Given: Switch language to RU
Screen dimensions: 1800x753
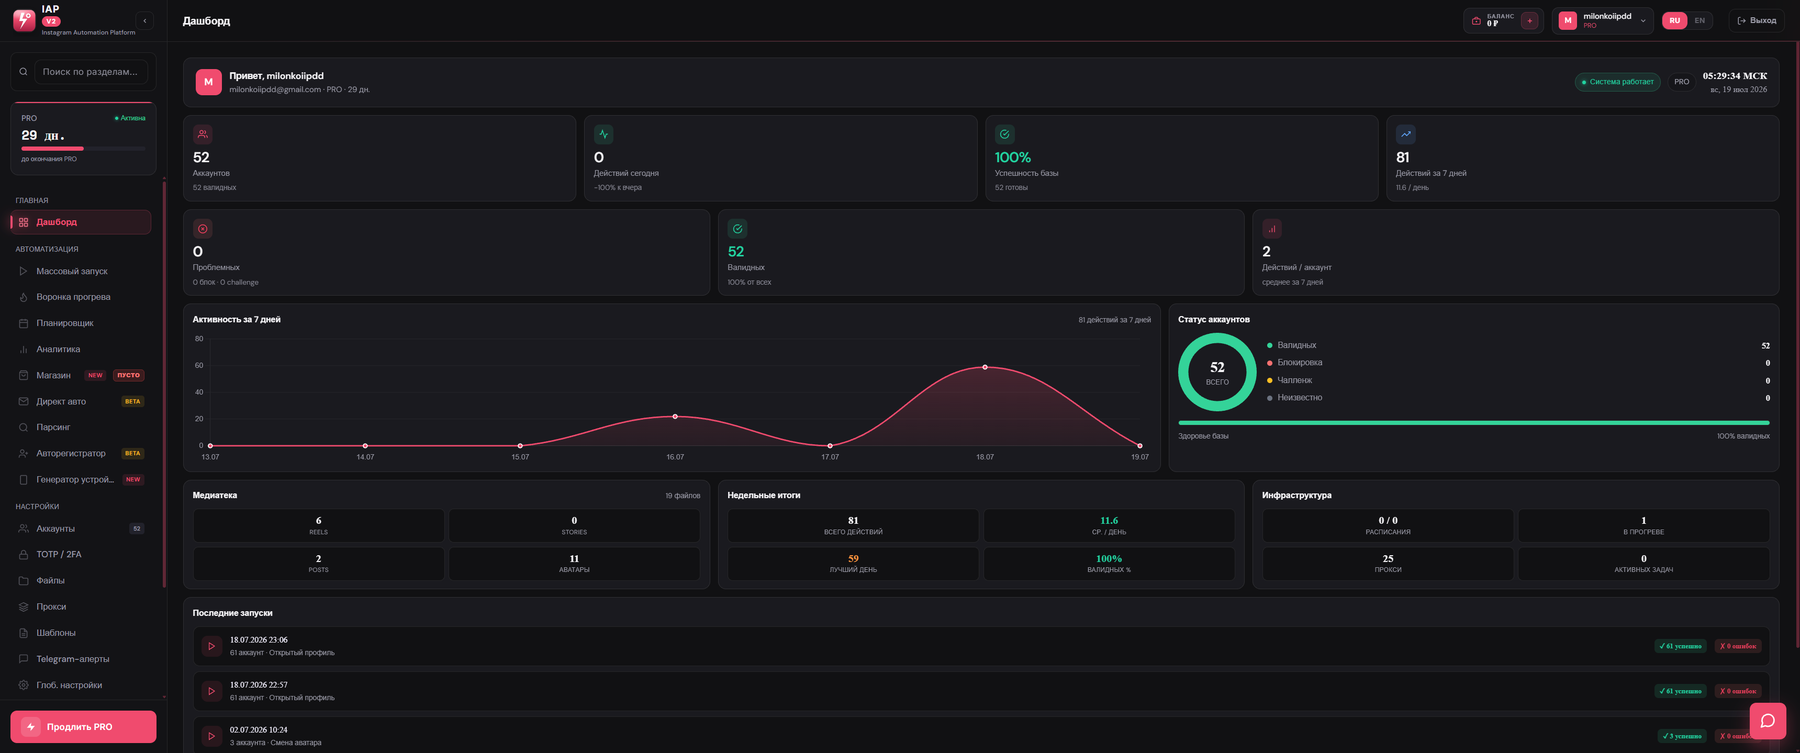Looking at the screenshot, I should 1674,20.
